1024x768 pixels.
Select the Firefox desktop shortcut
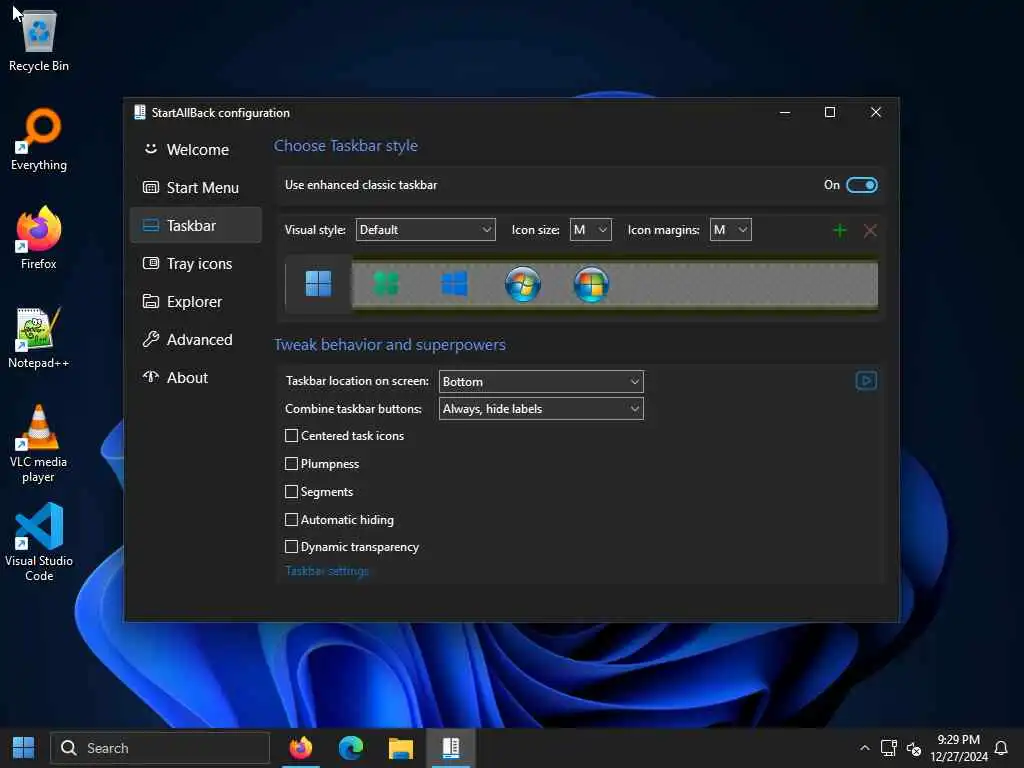[x=39, y=238]
